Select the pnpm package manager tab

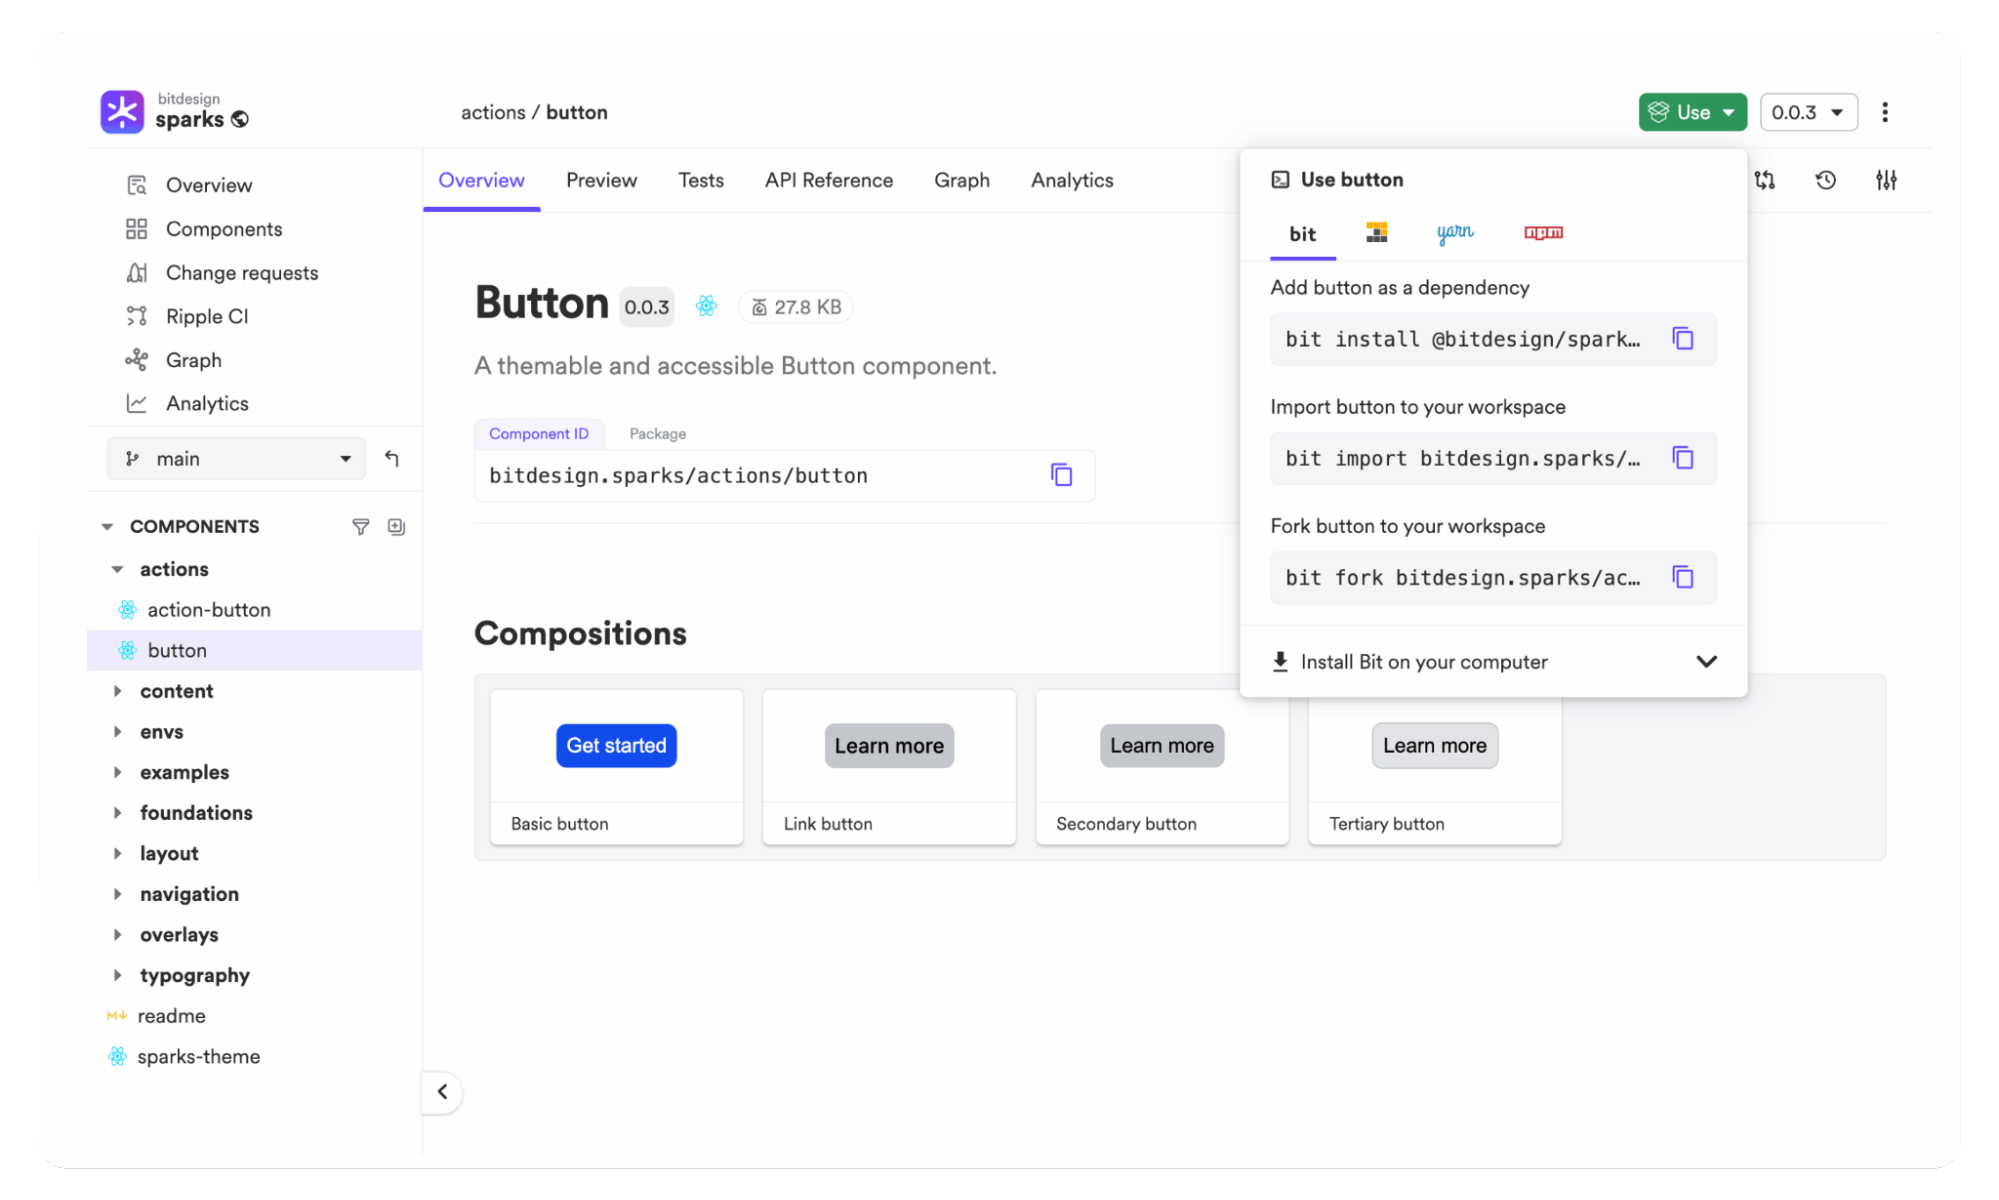[1377, 233]
